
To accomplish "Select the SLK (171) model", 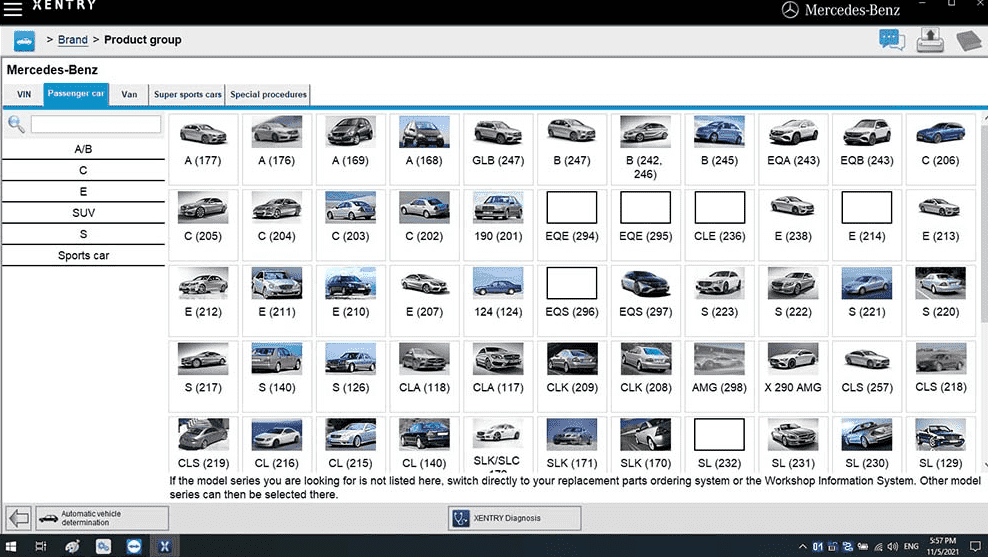I will coord(572,444).
